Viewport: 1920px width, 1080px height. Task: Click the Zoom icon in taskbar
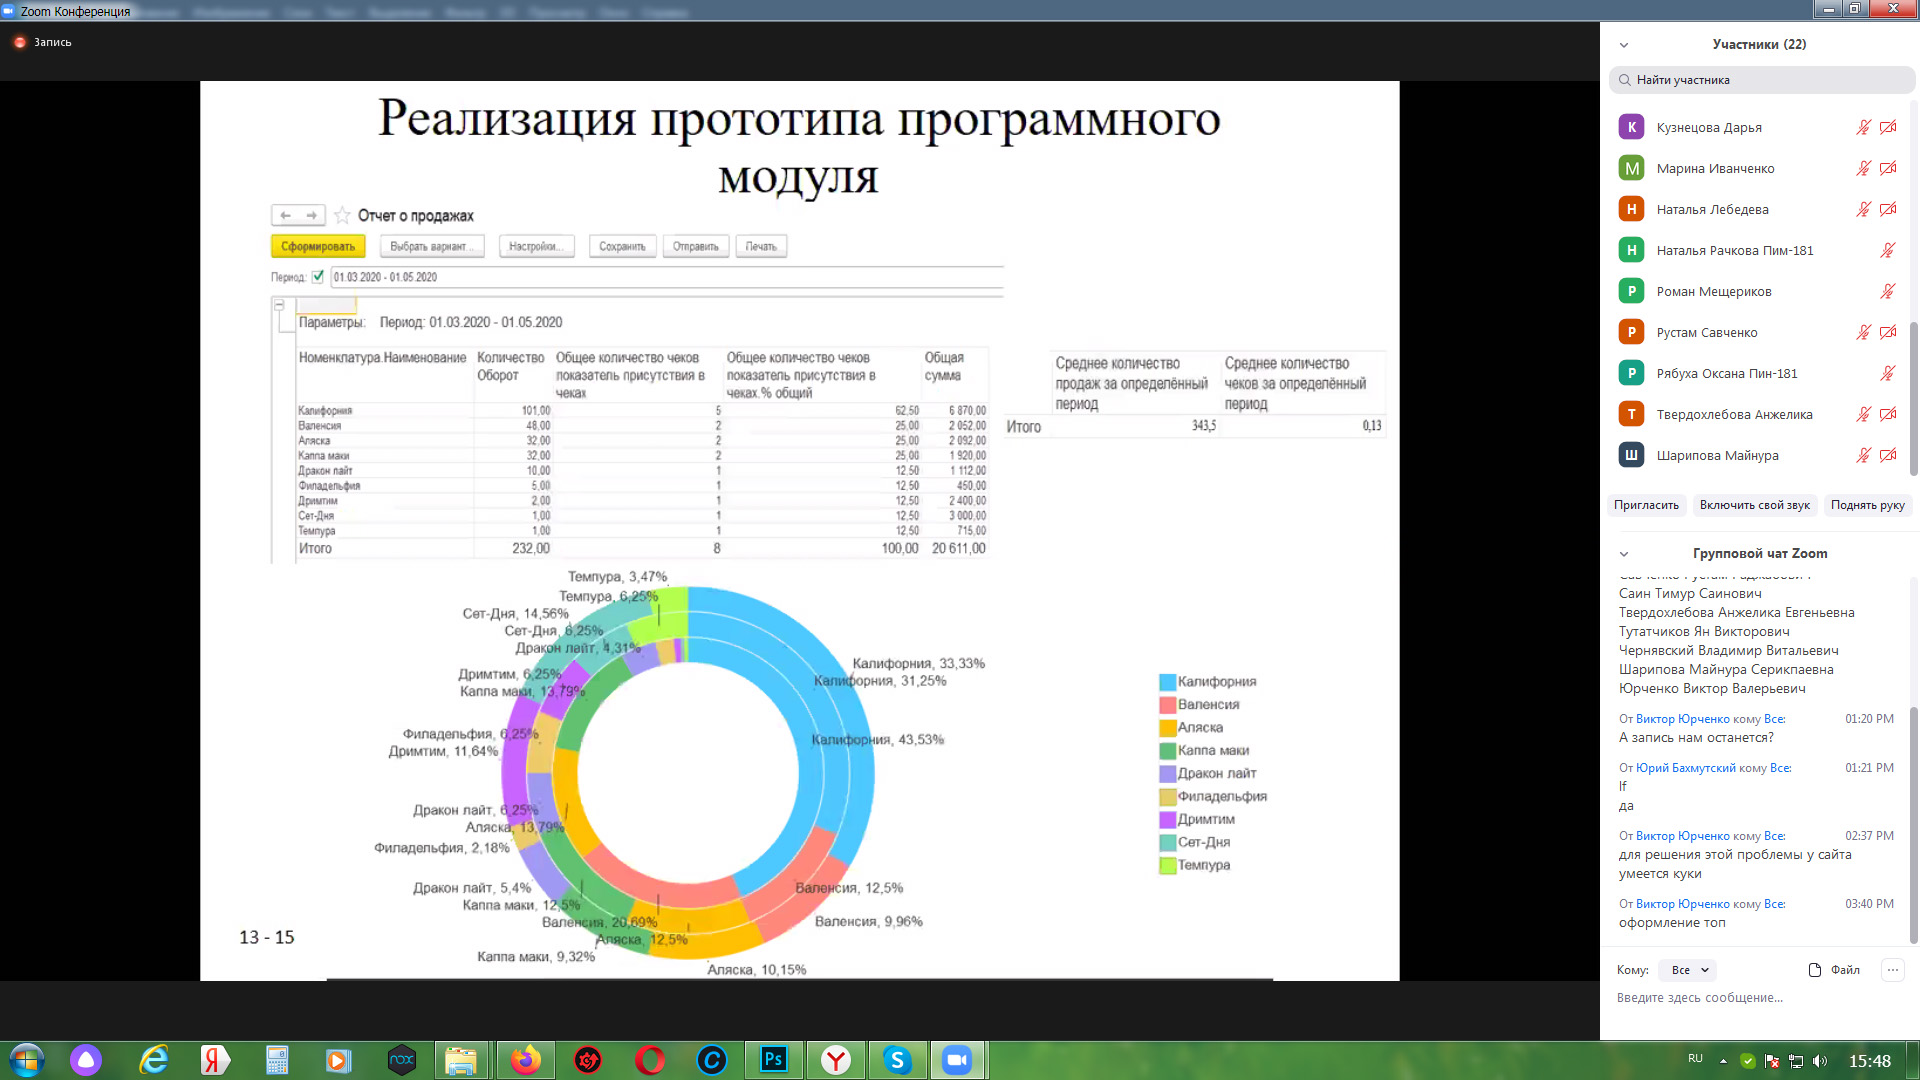coord(957,1060)
